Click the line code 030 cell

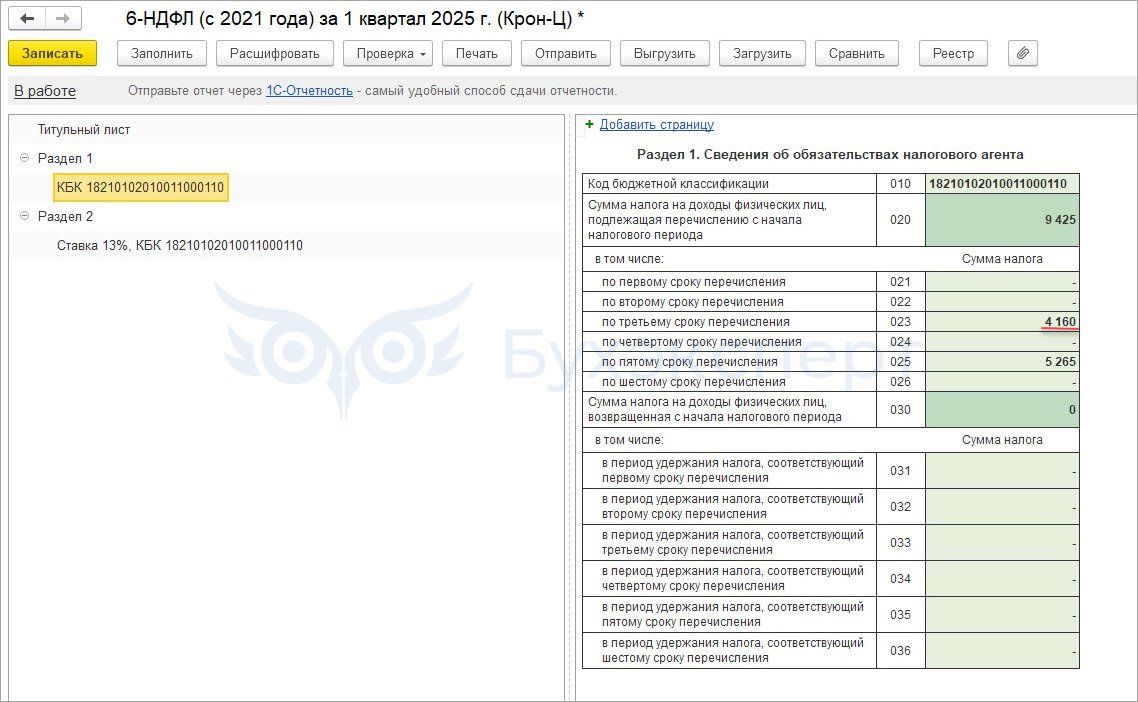click(900, 409)
